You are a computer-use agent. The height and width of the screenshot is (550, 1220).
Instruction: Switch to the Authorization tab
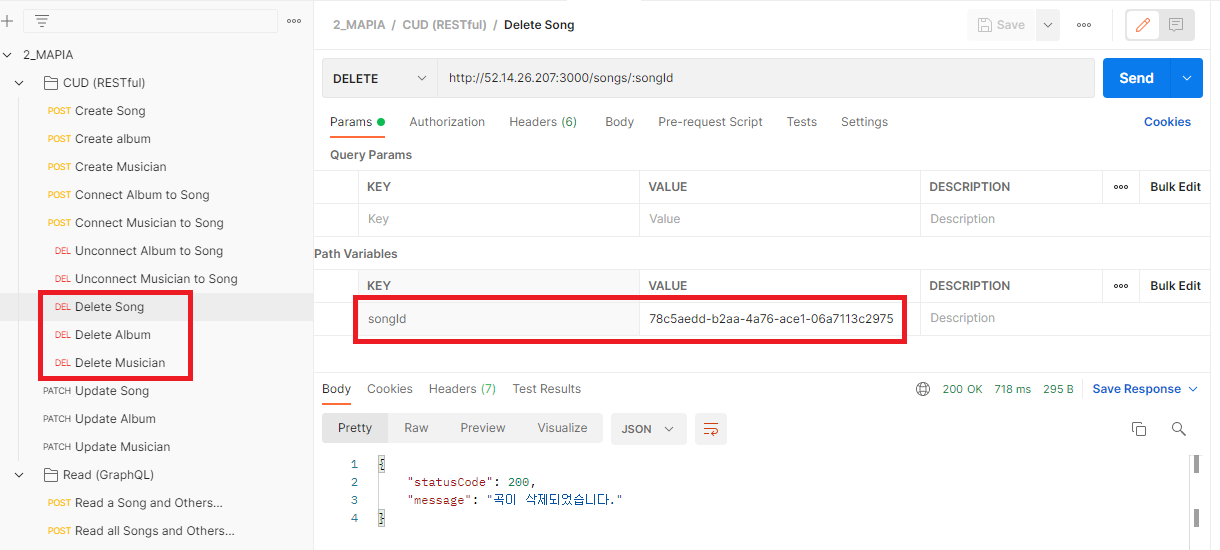point(447,122)
